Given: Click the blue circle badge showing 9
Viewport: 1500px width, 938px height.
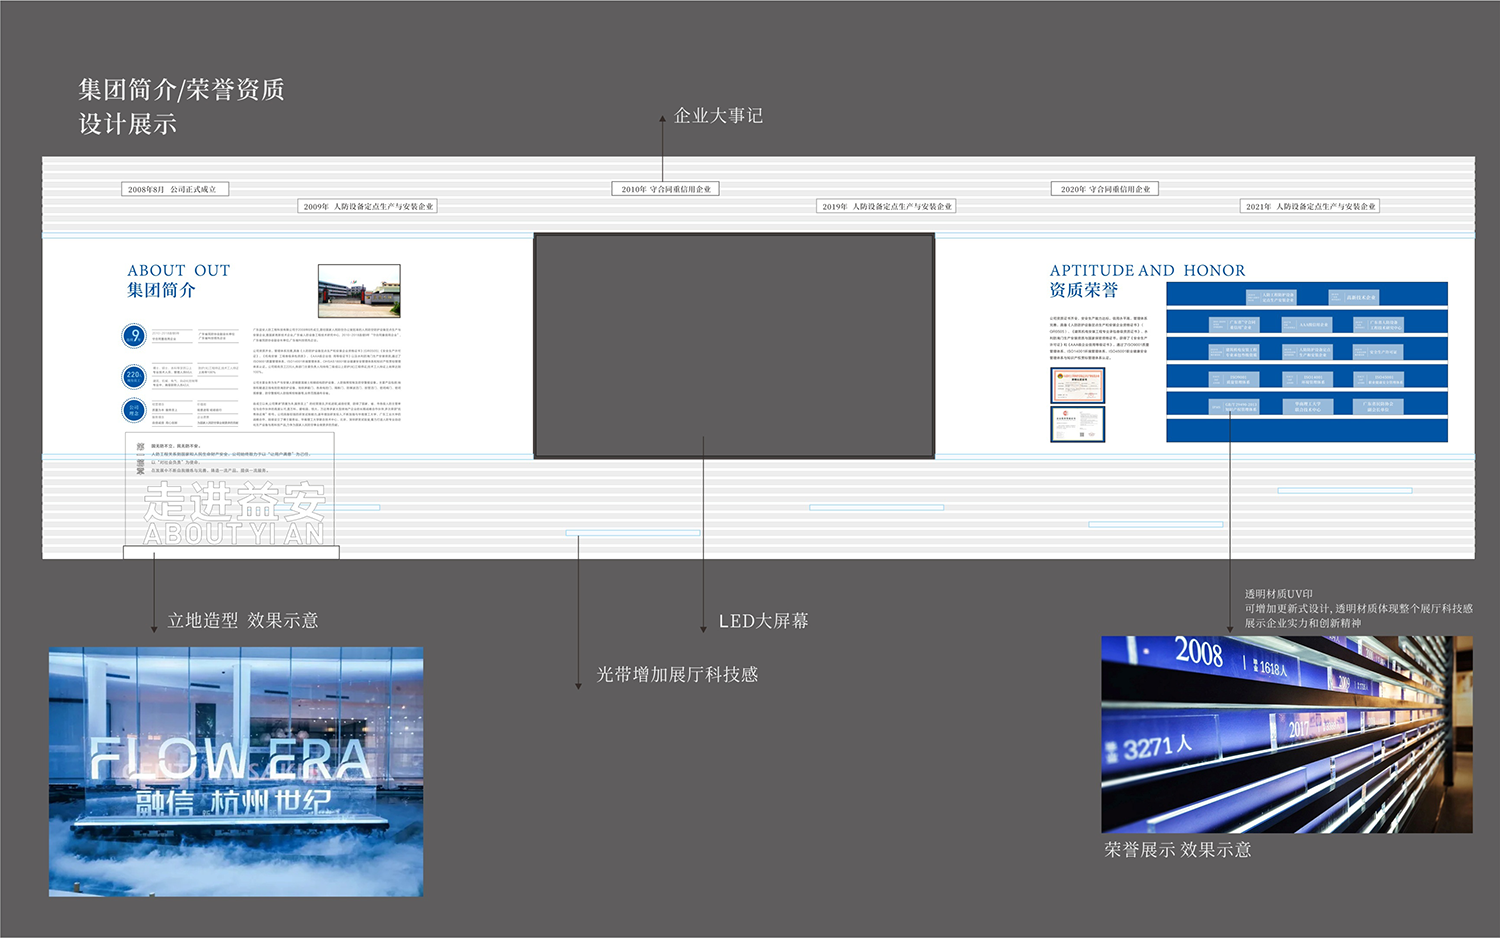Looking at the screenshot, I should (x=134, y=336).
